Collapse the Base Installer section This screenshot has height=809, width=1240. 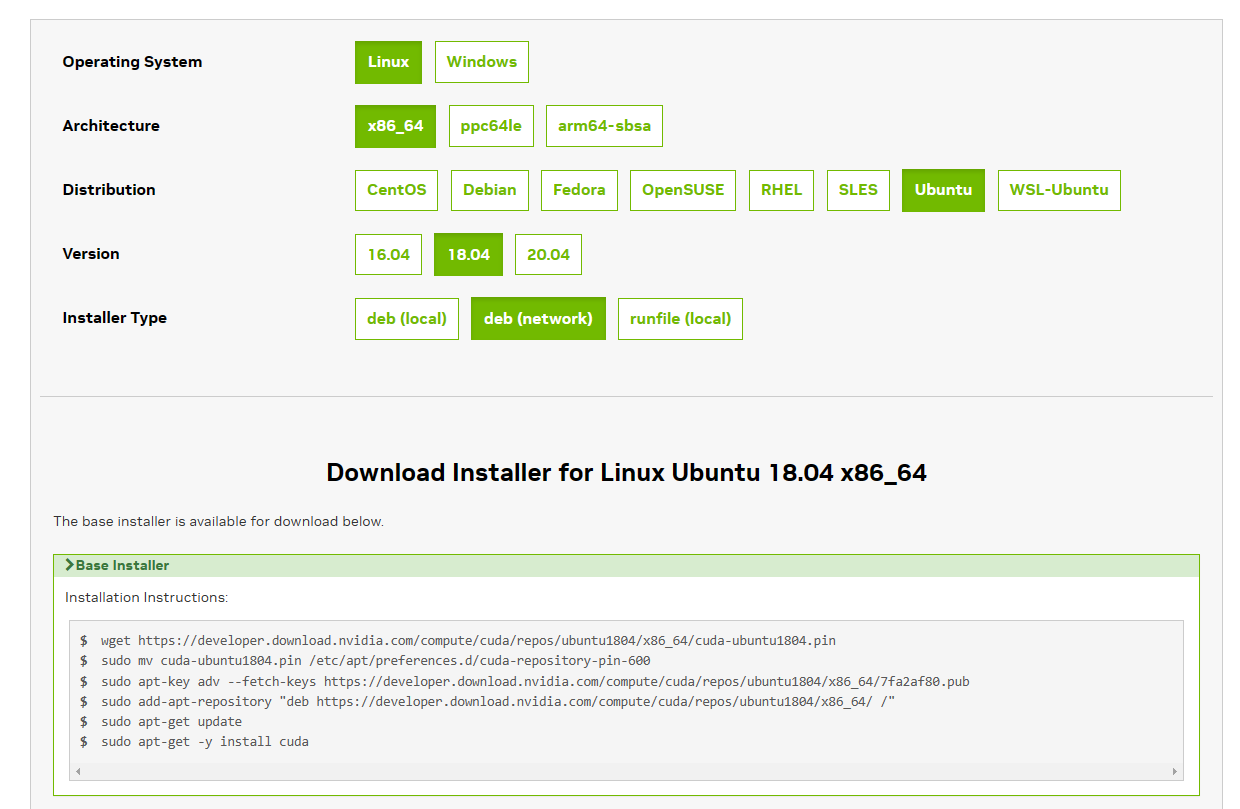pos(626,565)
